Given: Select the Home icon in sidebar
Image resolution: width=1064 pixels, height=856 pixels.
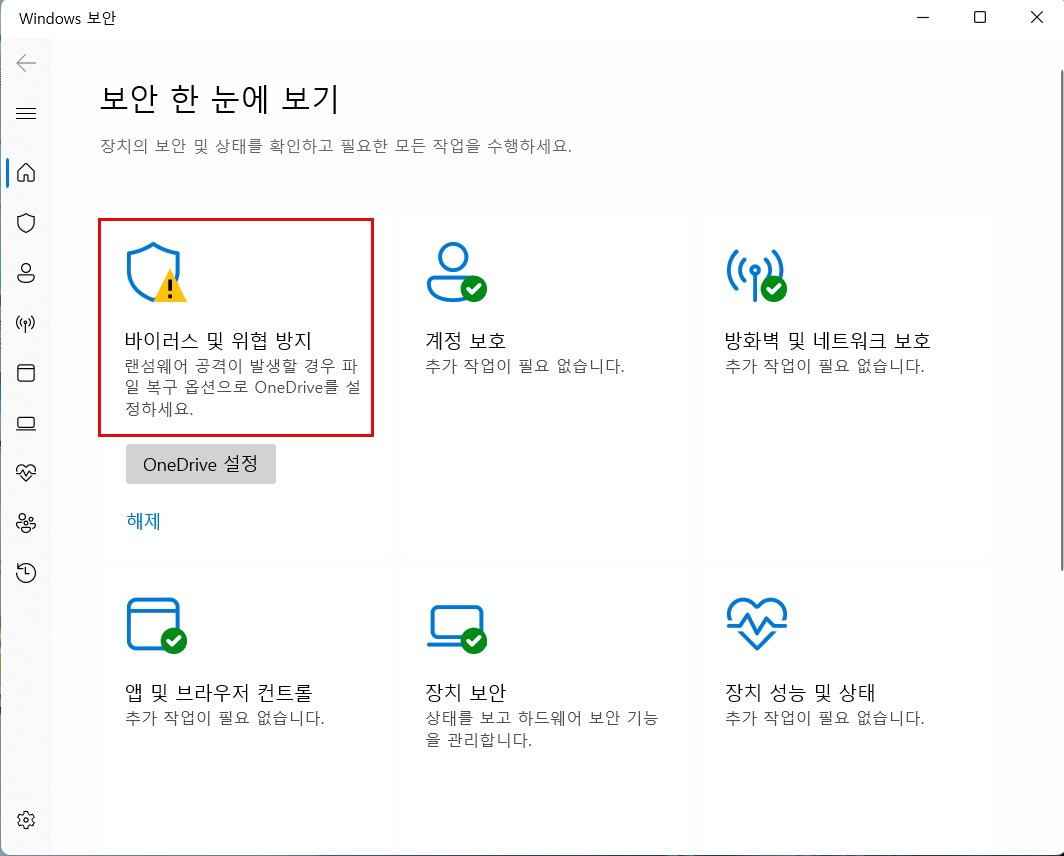Looking at the screenshot, I should coord(26,172).
